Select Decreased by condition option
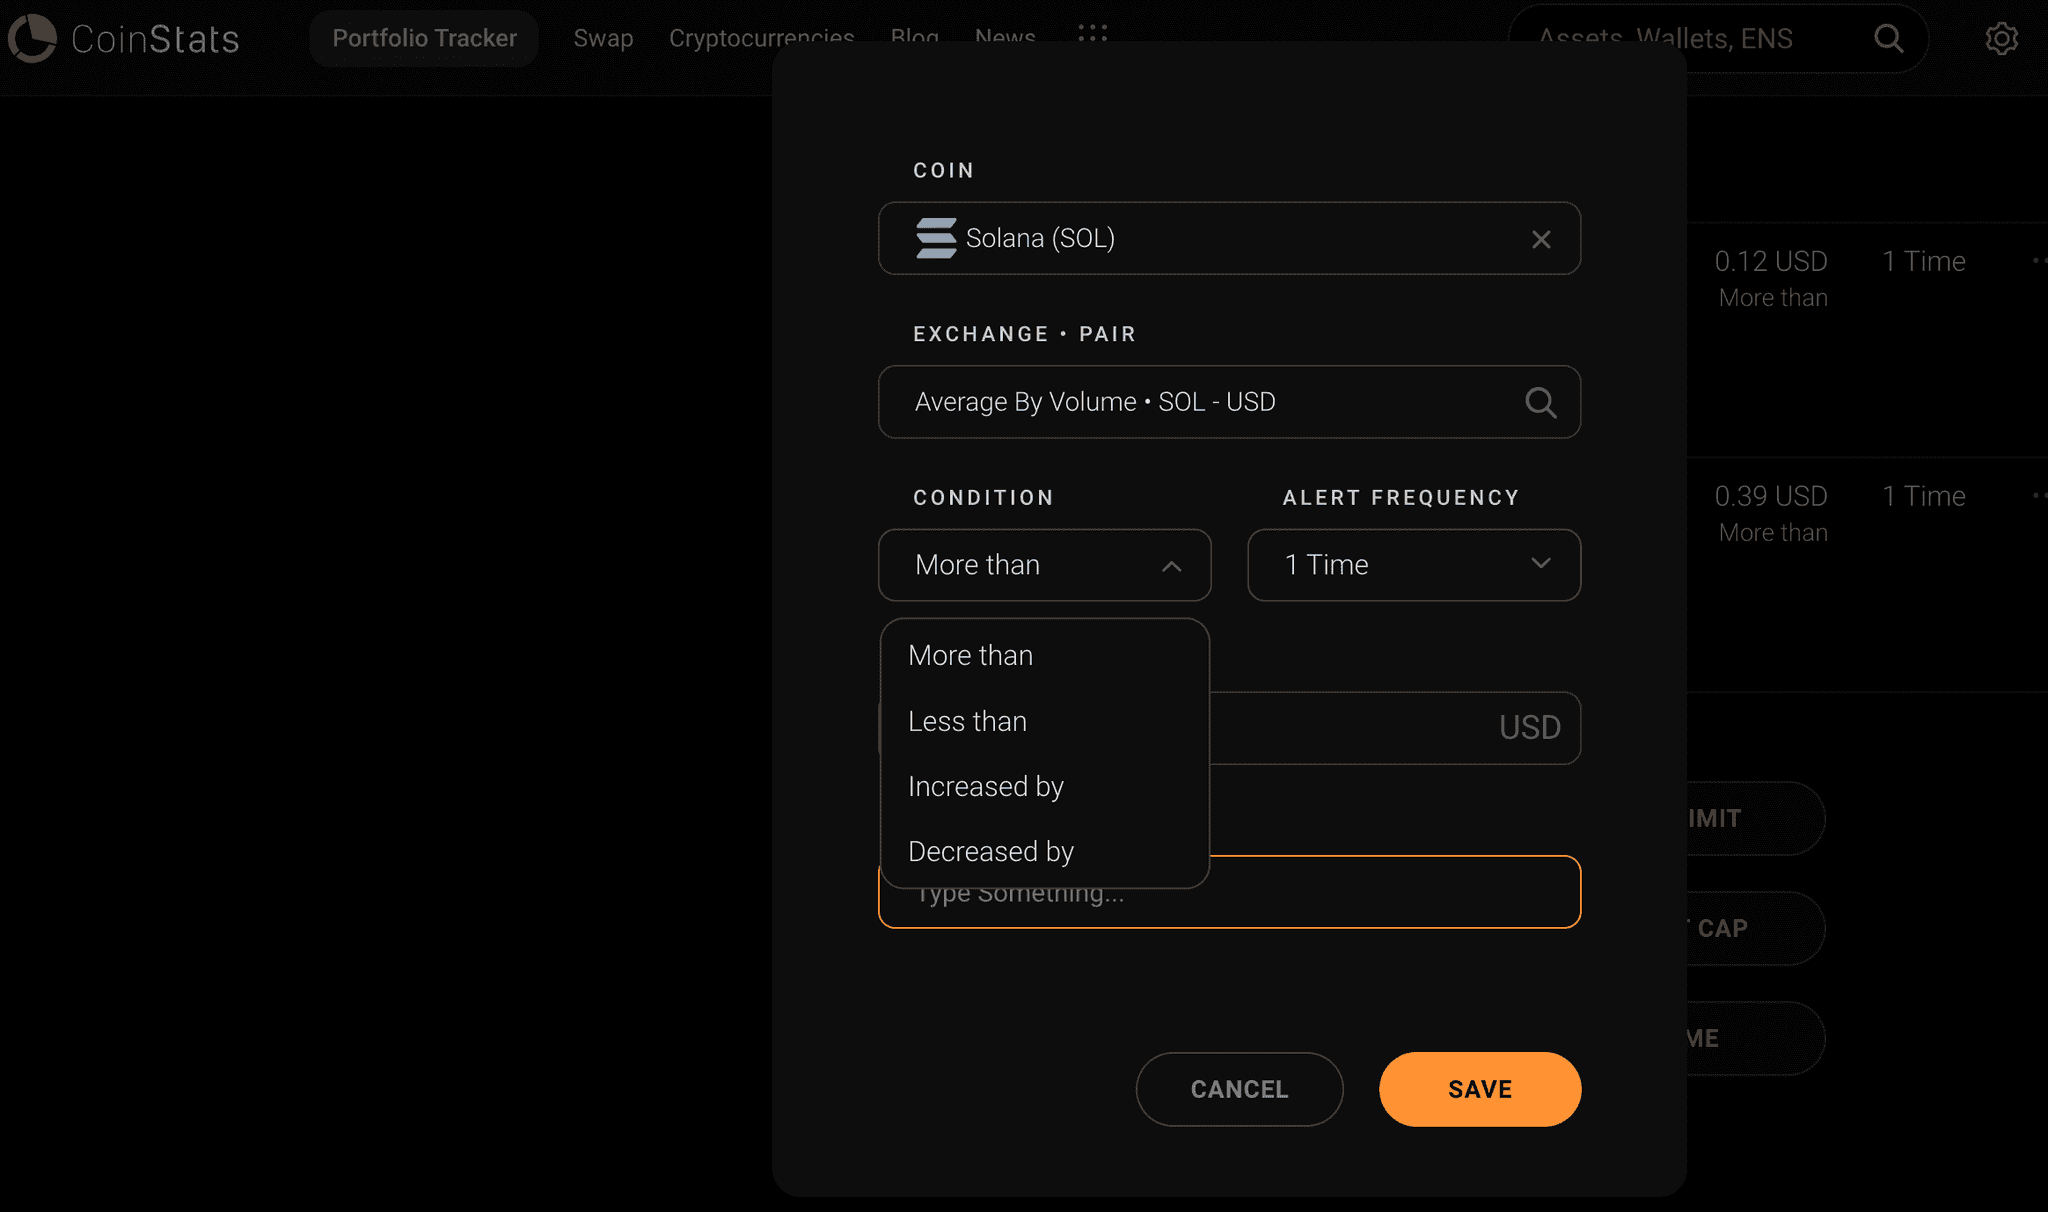2048x1212 pixels. click(991, 851)
